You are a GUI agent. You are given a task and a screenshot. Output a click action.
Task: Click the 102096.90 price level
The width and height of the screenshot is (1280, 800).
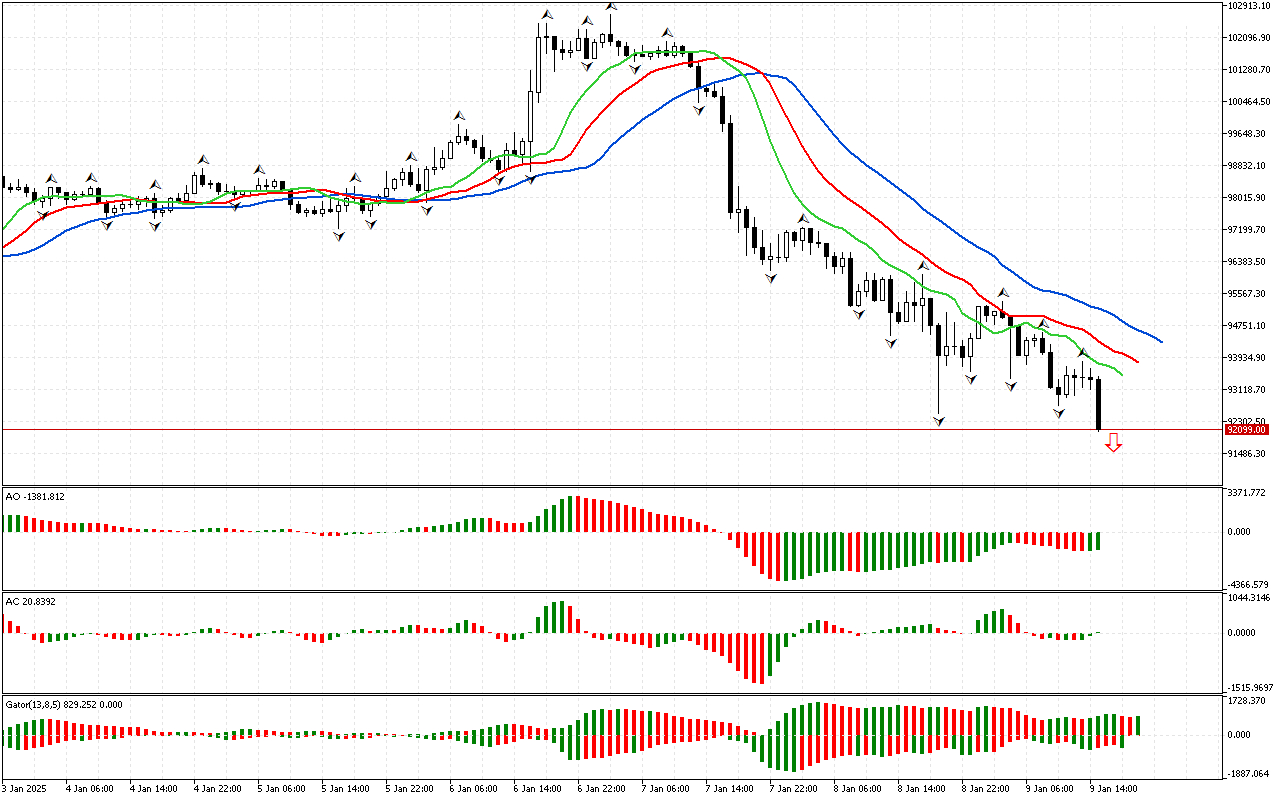1249,38
